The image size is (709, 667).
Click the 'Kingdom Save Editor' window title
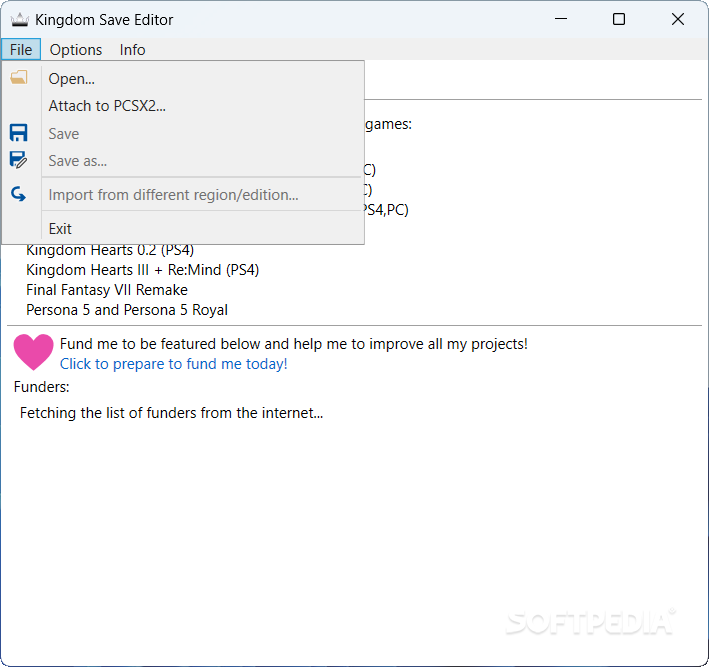pyautogui.click(x=104, y=20)
